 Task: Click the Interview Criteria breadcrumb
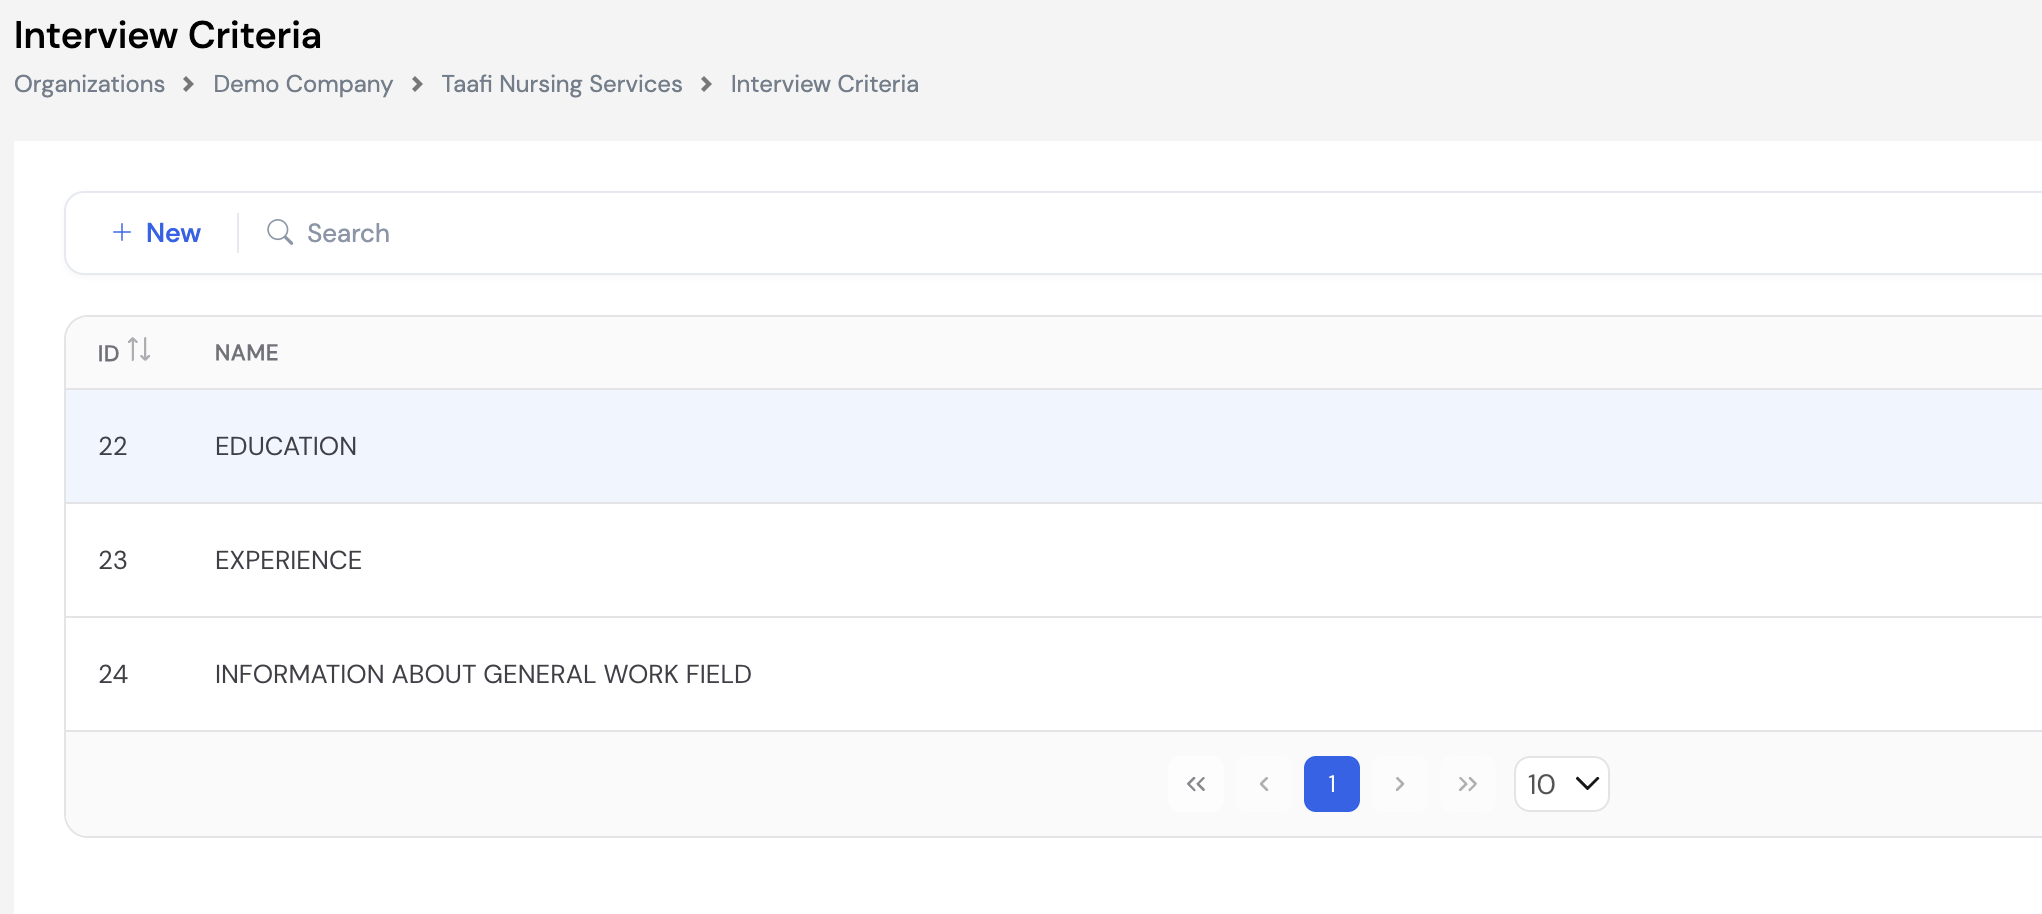(x=824, y=84)
